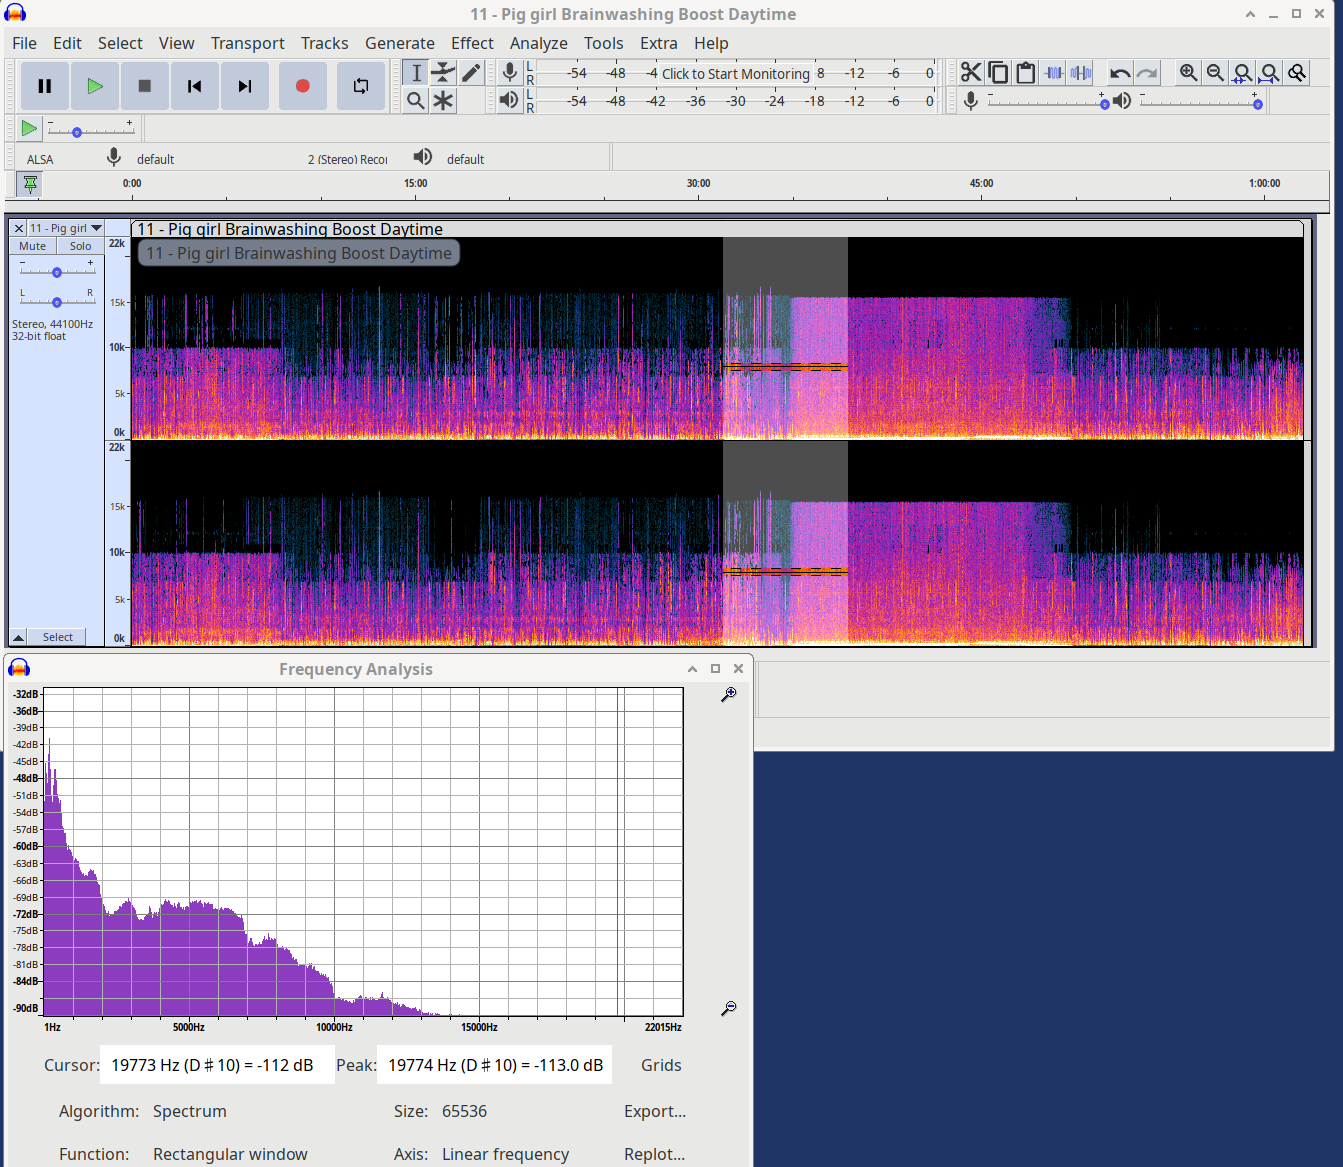This screenshot has height=1167, width=1343.
Task: Click the Paste clipboard icon
Action: coord(1025,73)
